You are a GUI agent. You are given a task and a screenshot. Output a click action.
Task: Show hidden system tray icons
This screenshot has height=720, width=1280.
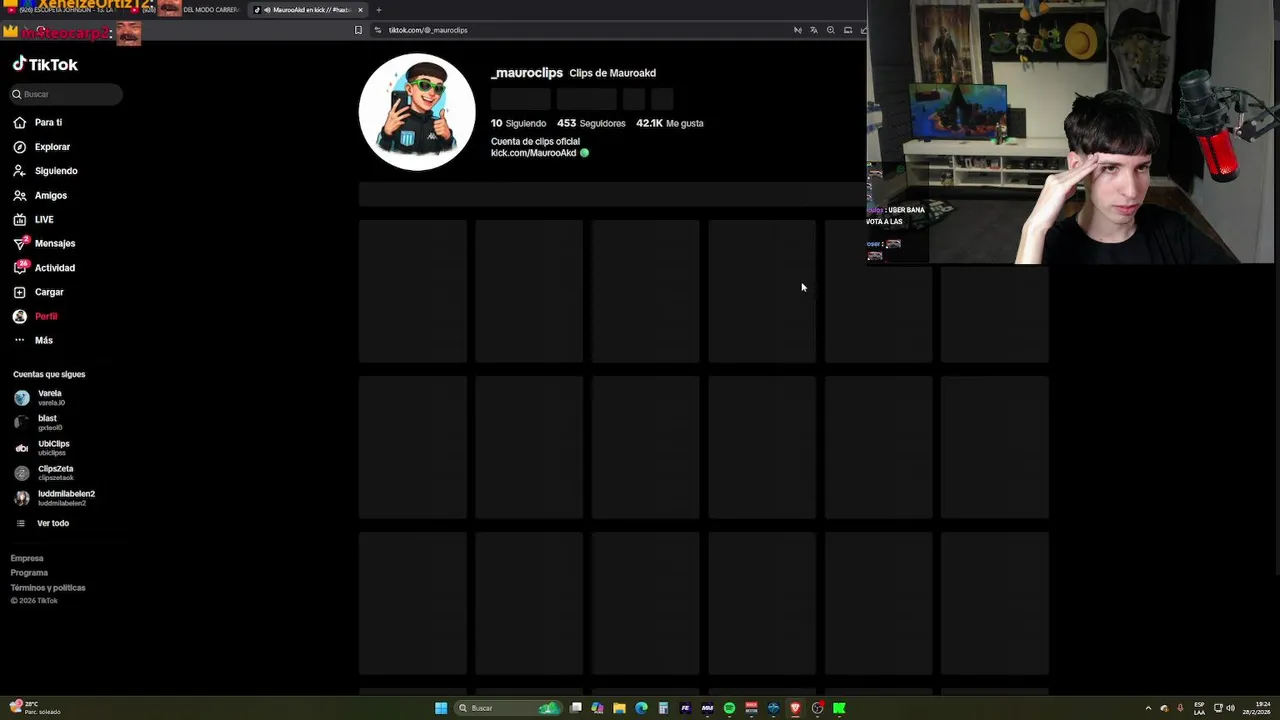(x=1148, y=708)
